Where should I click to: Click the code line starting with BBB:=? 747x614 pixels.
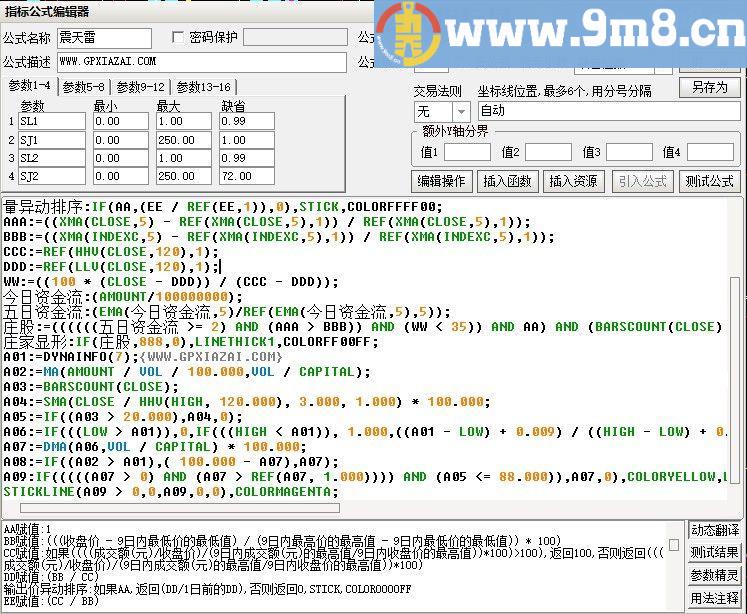coord(279,237)
